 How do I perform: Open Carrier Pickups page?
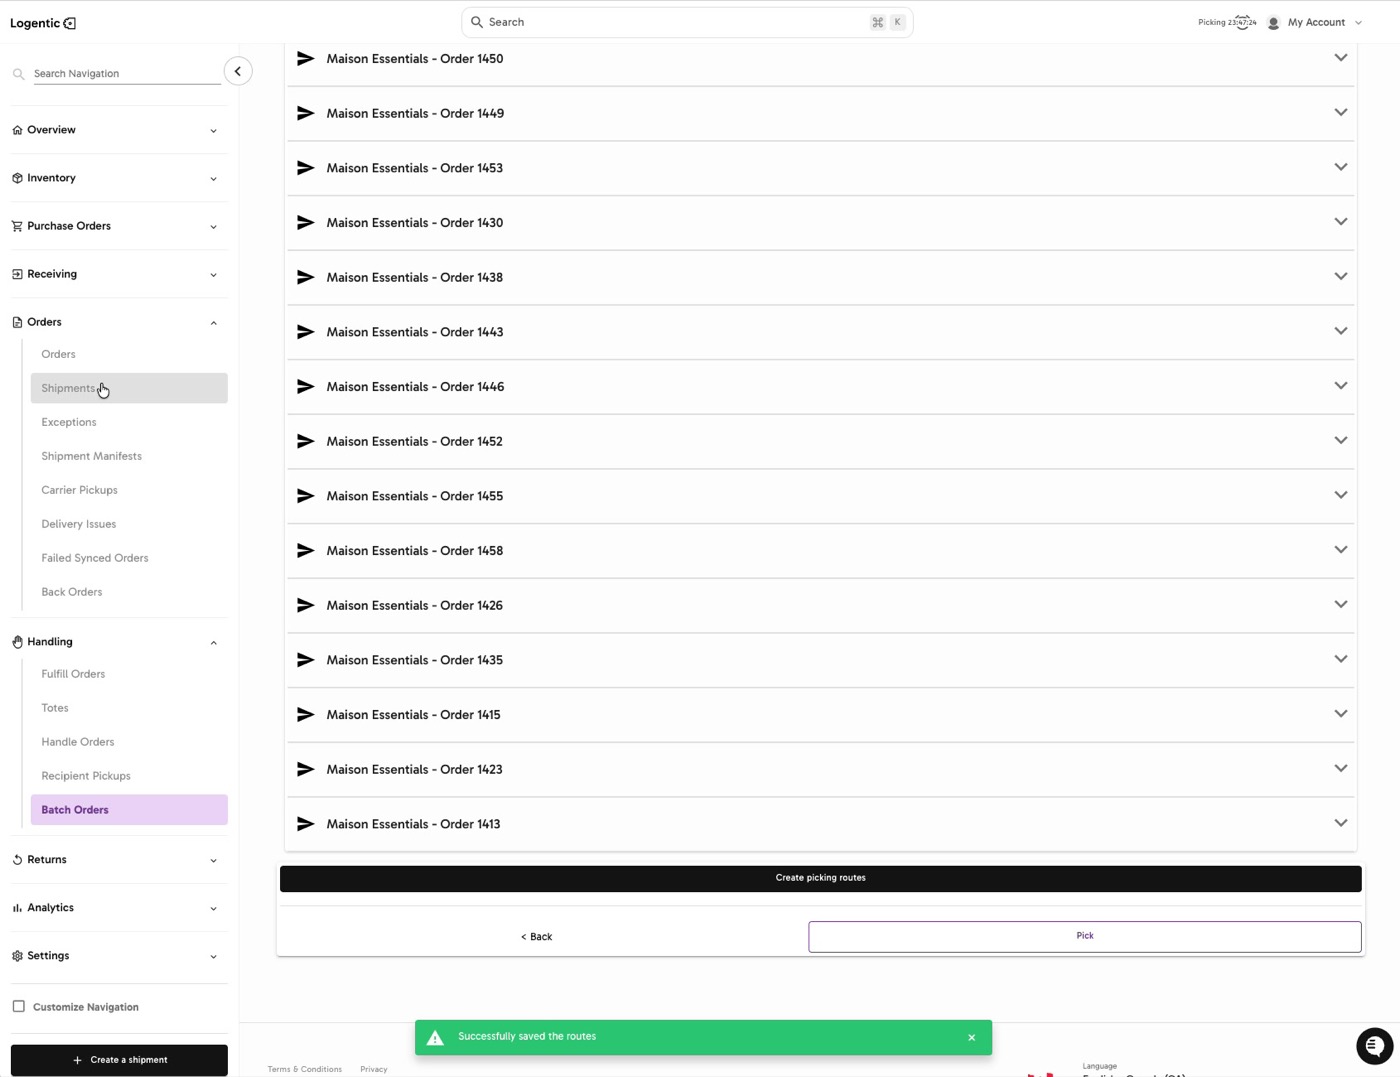[129, 490]
